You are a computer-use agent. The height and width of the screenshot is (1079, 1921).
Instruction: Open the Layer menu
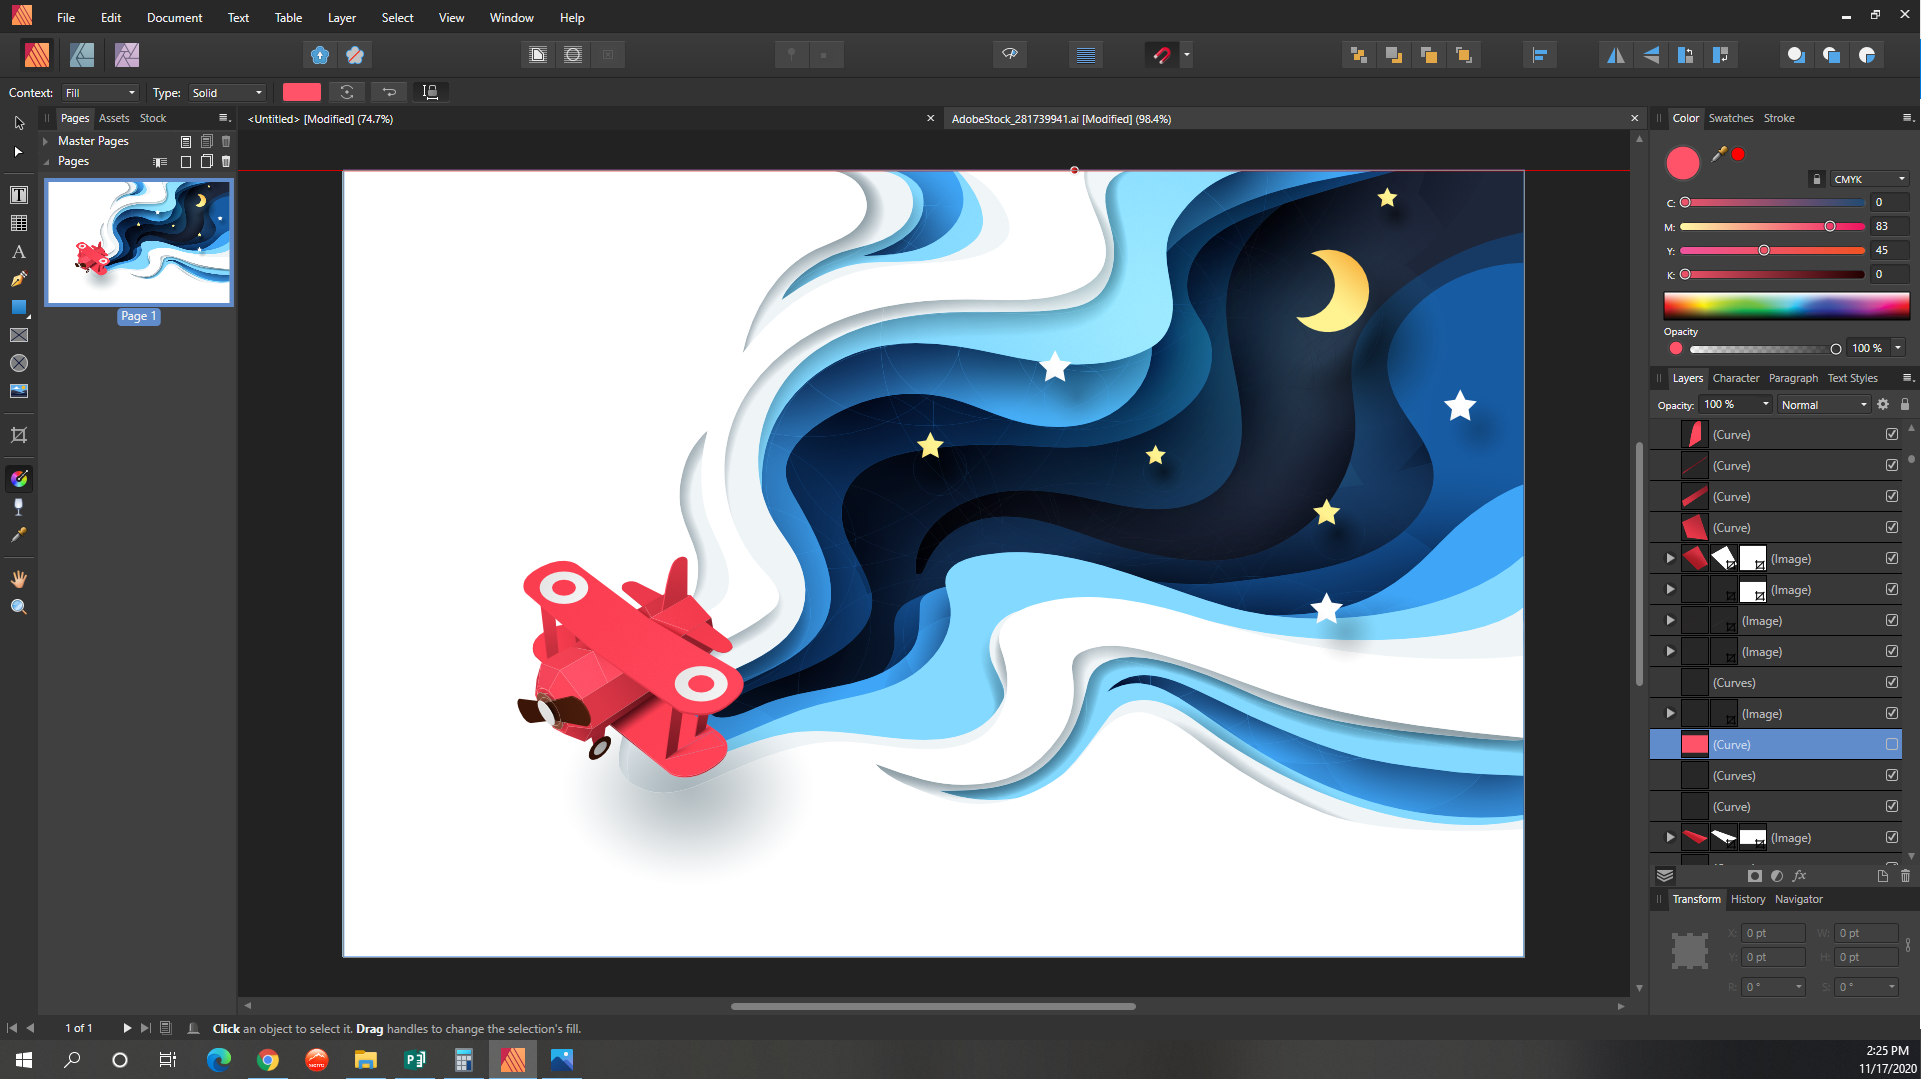(x=341, y=18)
